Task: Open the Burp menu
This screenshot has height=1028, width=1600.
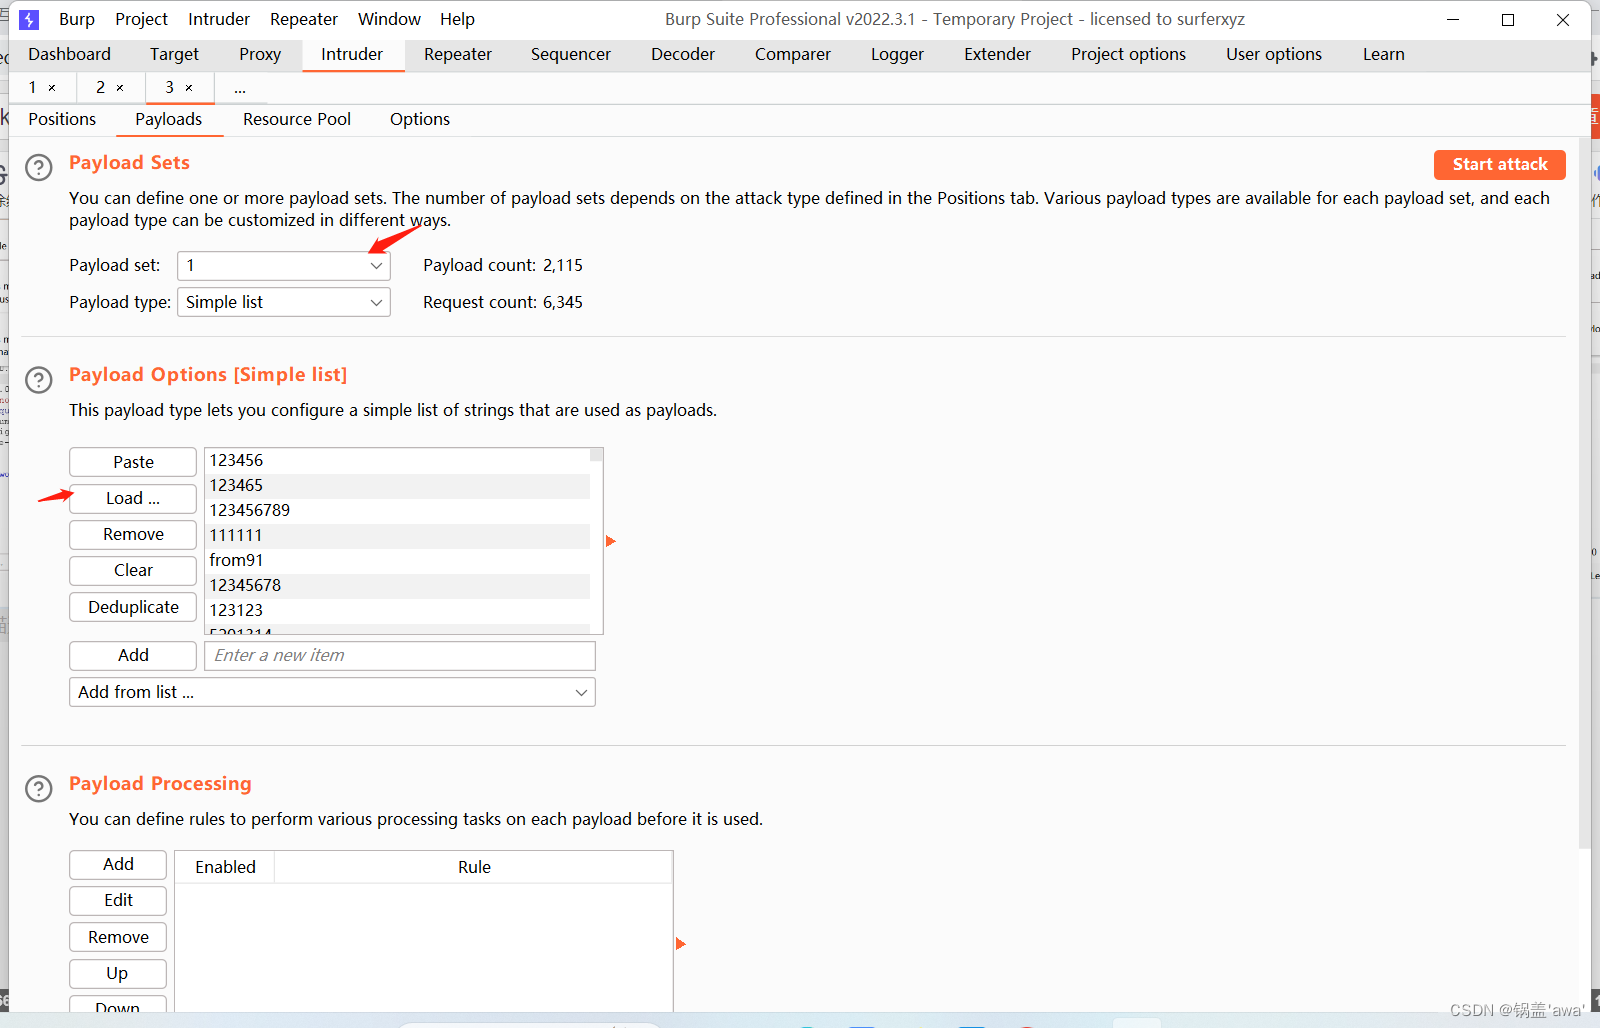Action: point(77,19)
